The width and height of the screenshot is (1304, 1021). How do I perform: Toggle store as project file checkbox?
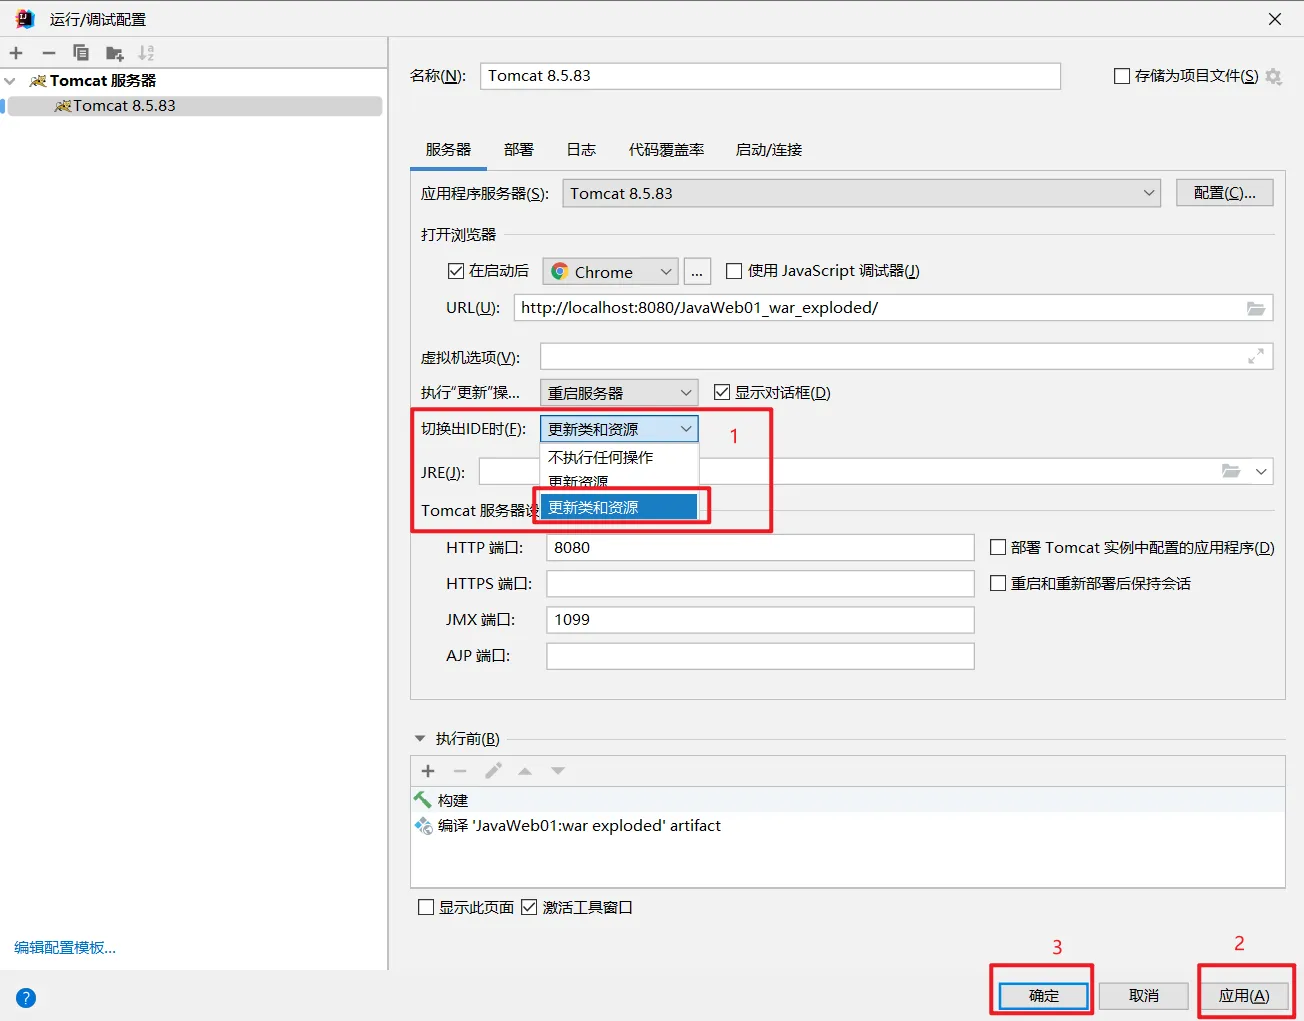(1122, 76)
